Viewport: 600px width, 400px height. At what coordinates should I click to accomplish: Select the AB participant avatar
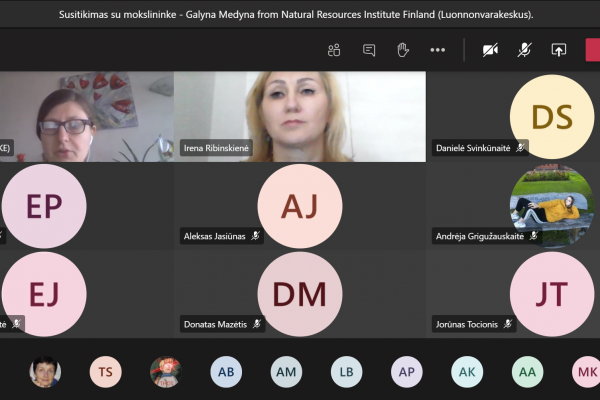point(226,372)
